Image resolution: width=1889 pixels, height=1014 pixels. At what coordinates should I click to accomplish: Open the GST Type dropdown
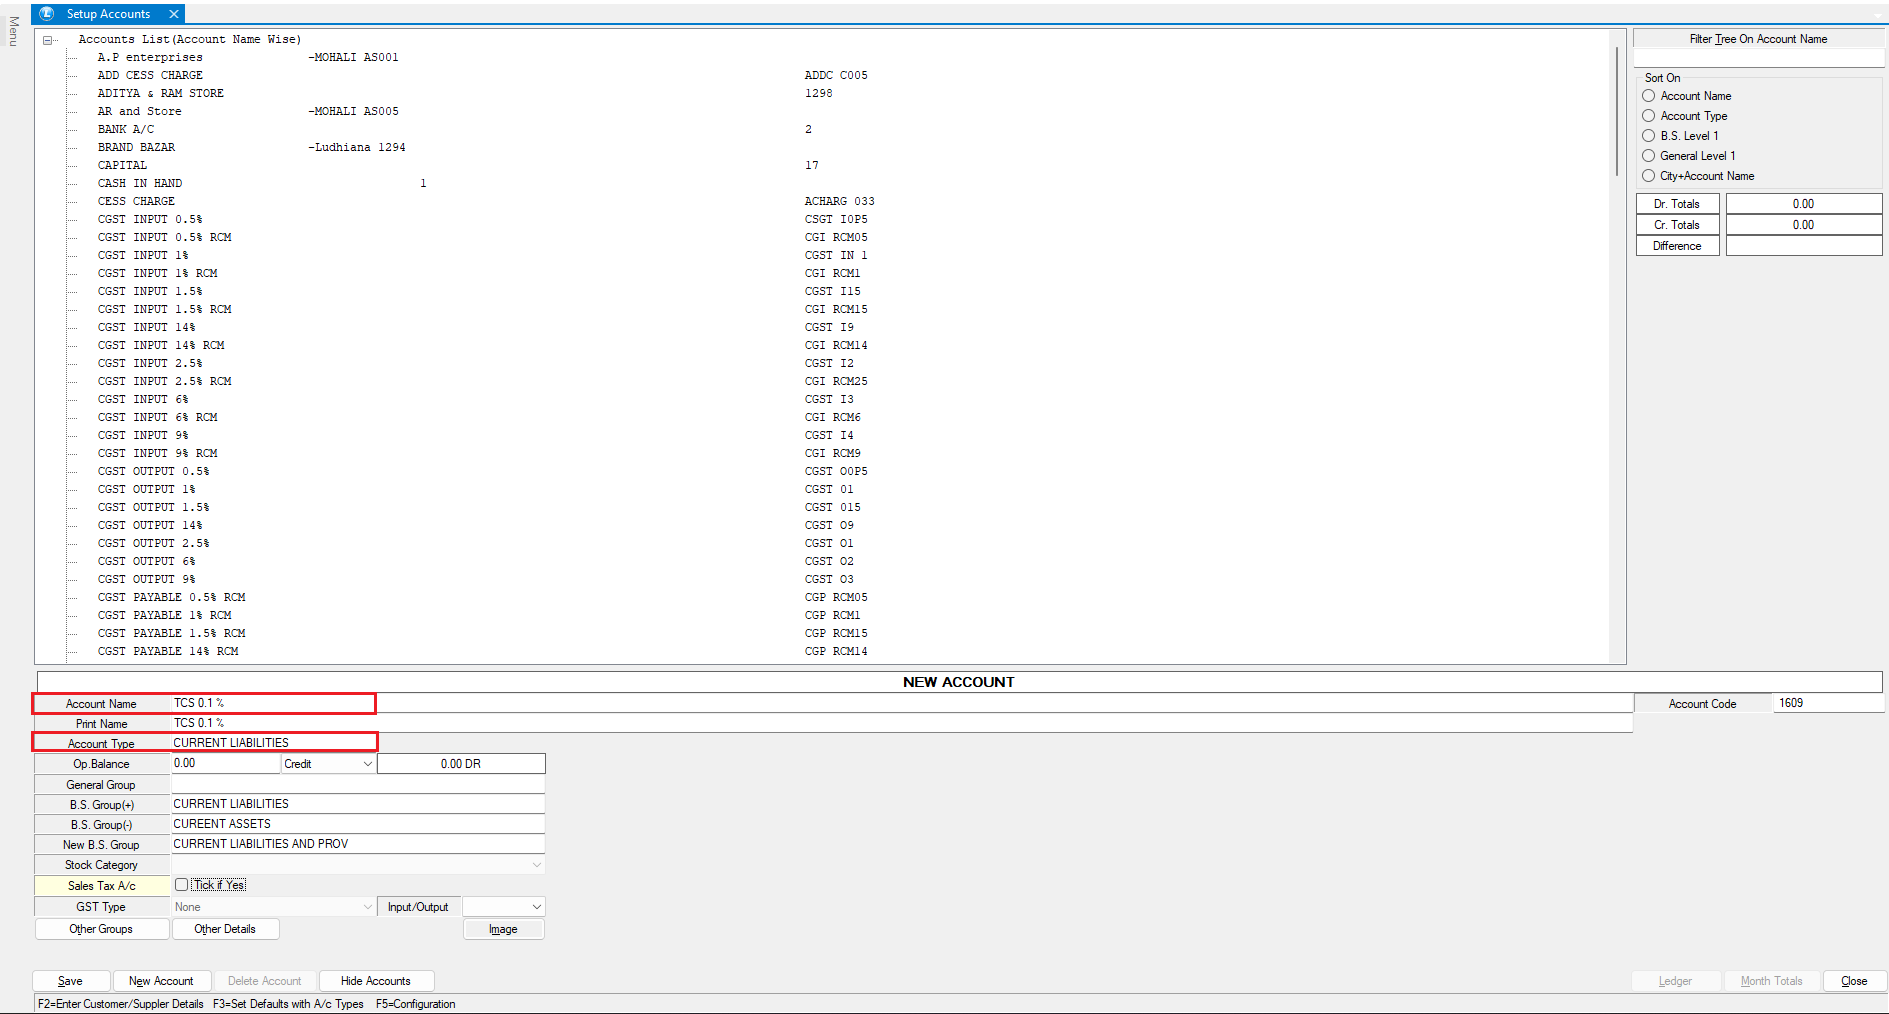pyautogui.click(x=367, y=907)
